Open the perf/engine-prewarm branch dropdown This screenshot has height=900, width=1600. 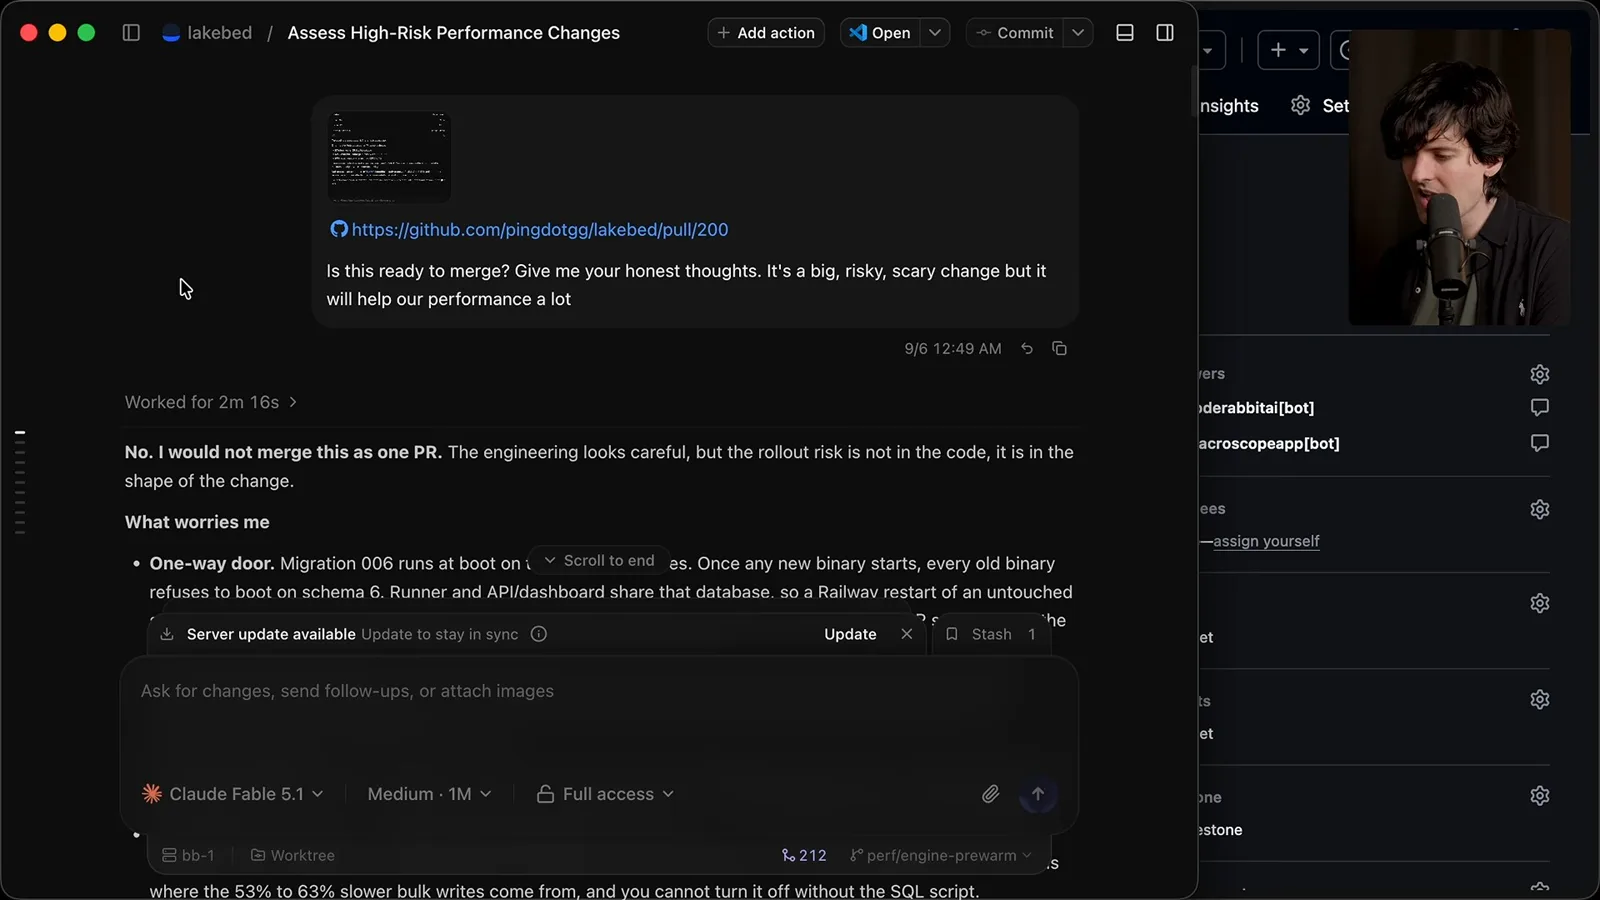pos(940,856)
